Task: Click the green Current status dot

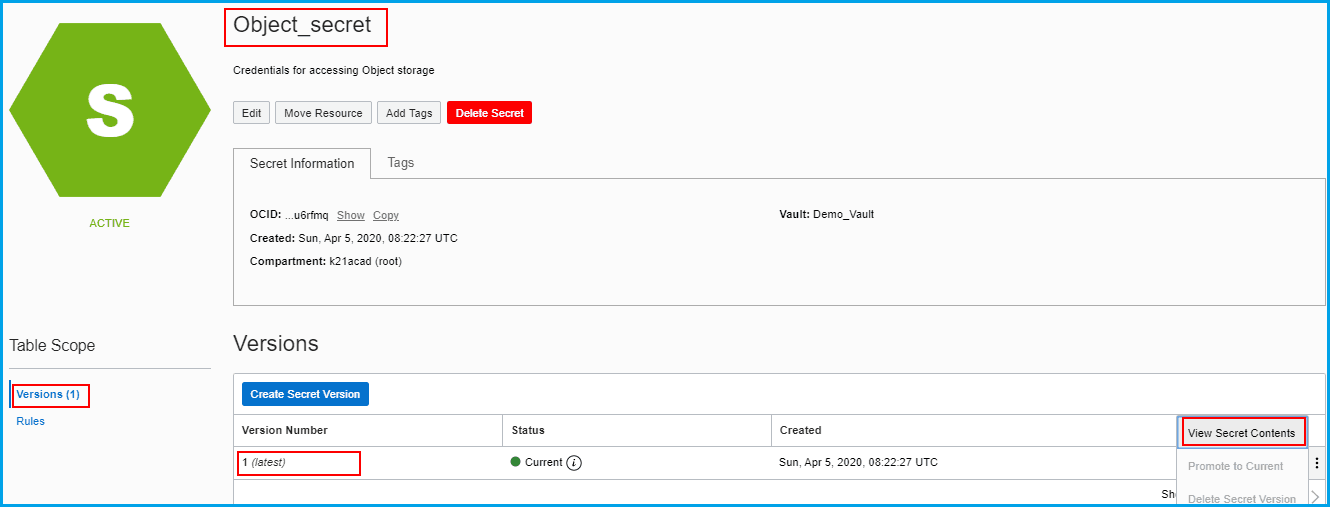Action: (516, 463)
